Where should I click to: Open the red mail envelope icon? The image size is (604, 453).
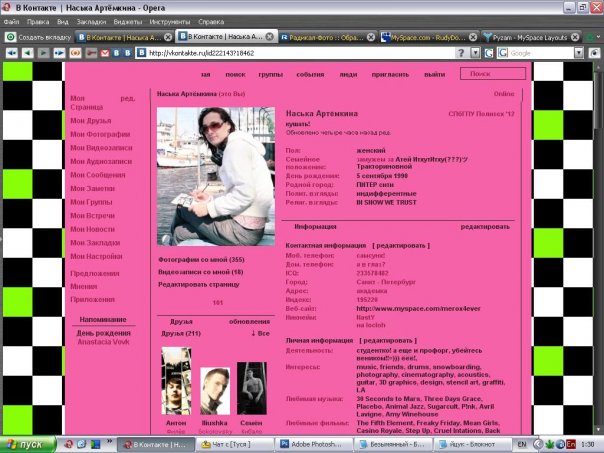point(105,53)
